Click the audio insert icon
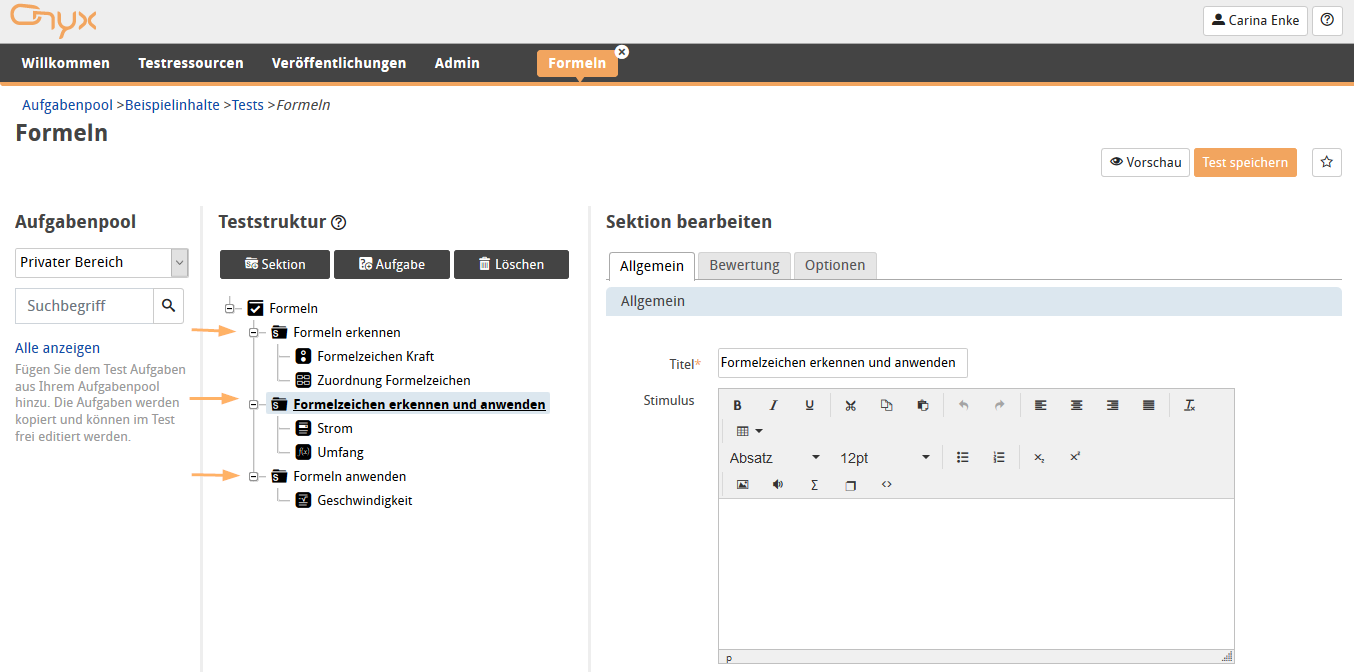 click(x=778, y=484)
